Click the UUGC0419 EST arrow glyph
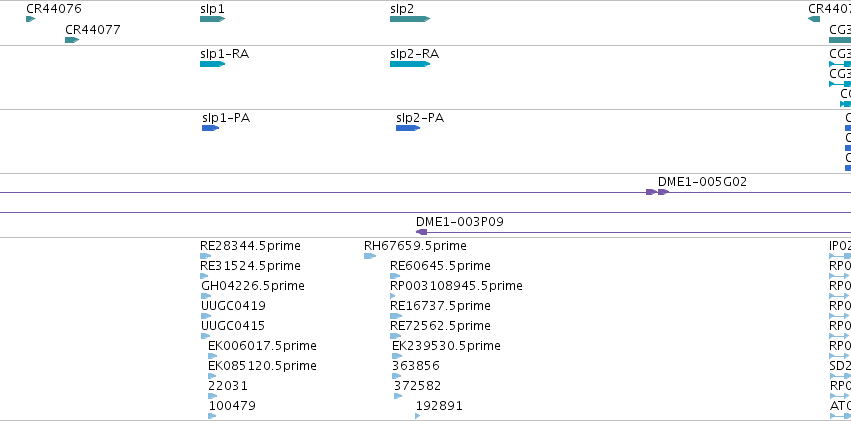The height and width of the screenshot is (421, 851). [206, 316]
